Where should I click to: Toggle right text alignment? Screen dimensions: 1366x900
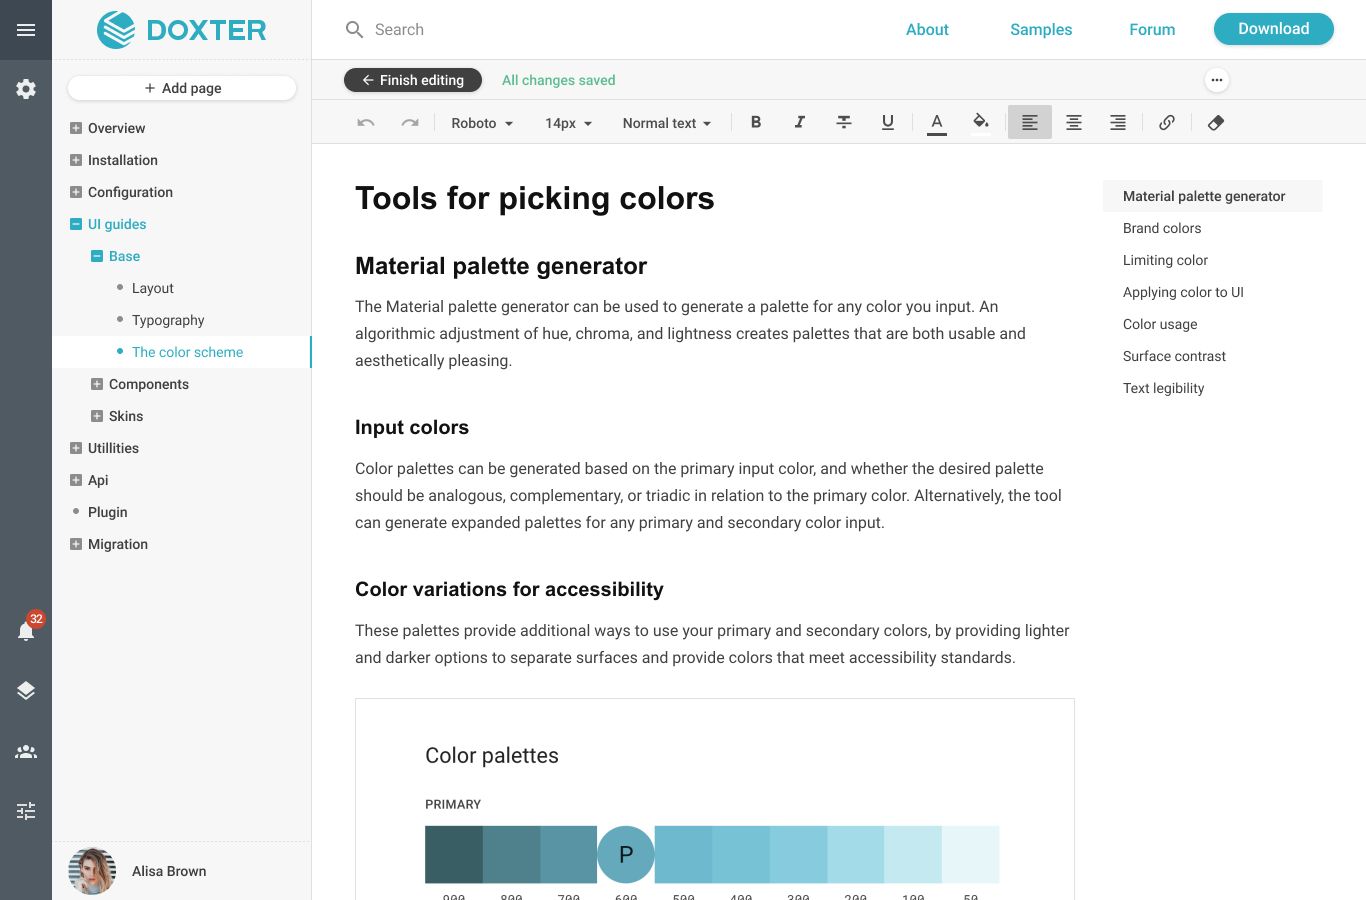pos(1117,122)
